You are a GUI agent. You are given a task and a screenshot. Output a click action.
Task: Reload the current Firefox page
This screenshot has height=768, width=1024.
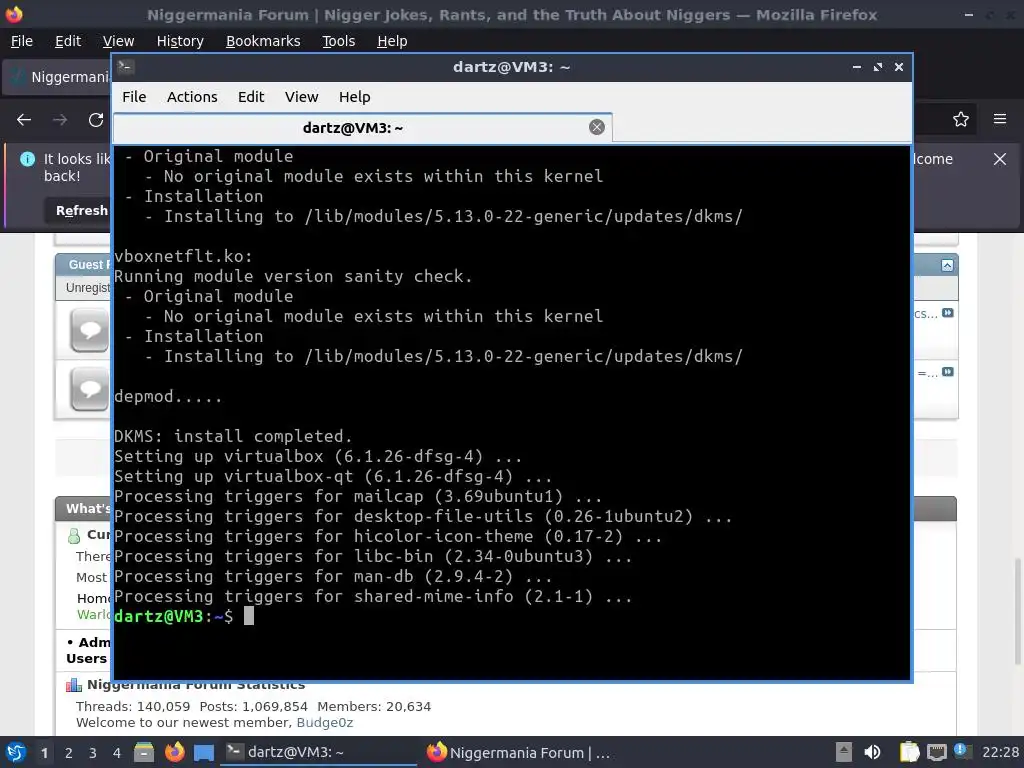coord(96,120)
